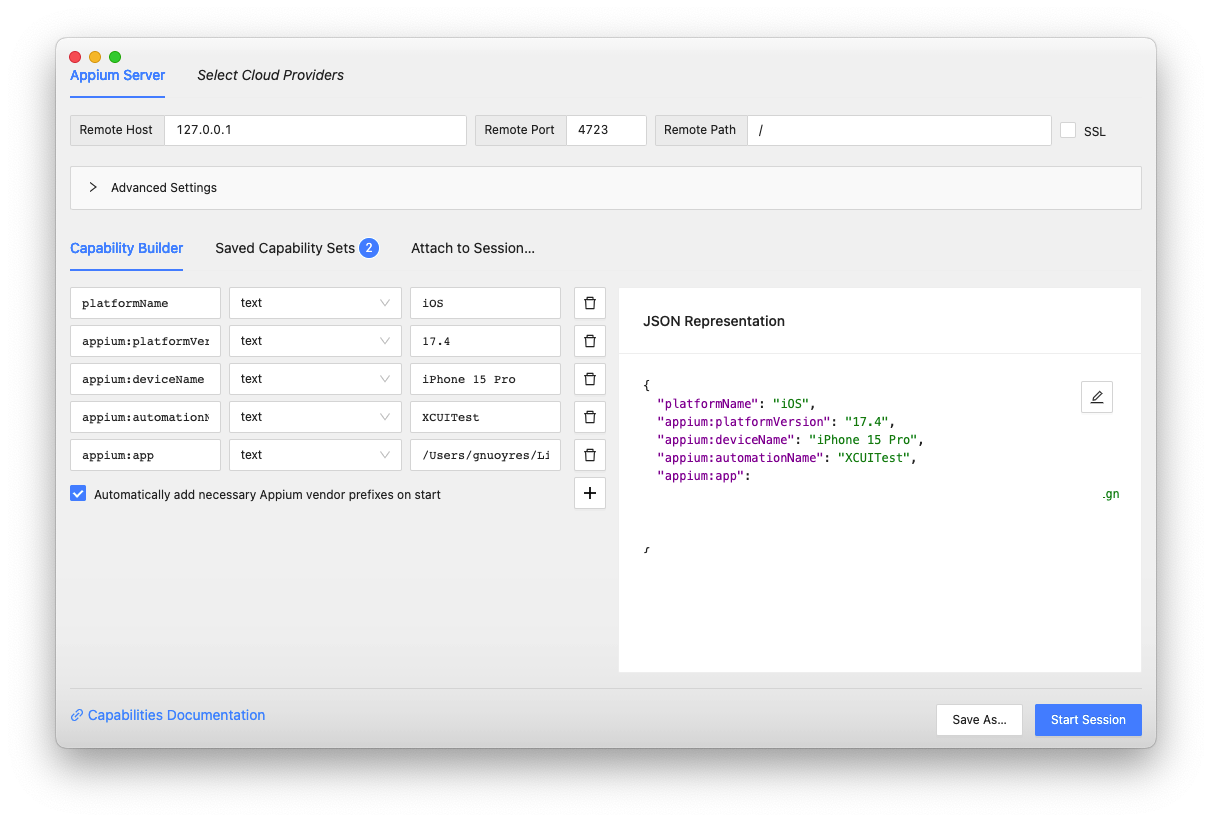The image size is (1212, 822).
Task: Uncheck automatically add Appium vendor prefixes
Action: 78,494
